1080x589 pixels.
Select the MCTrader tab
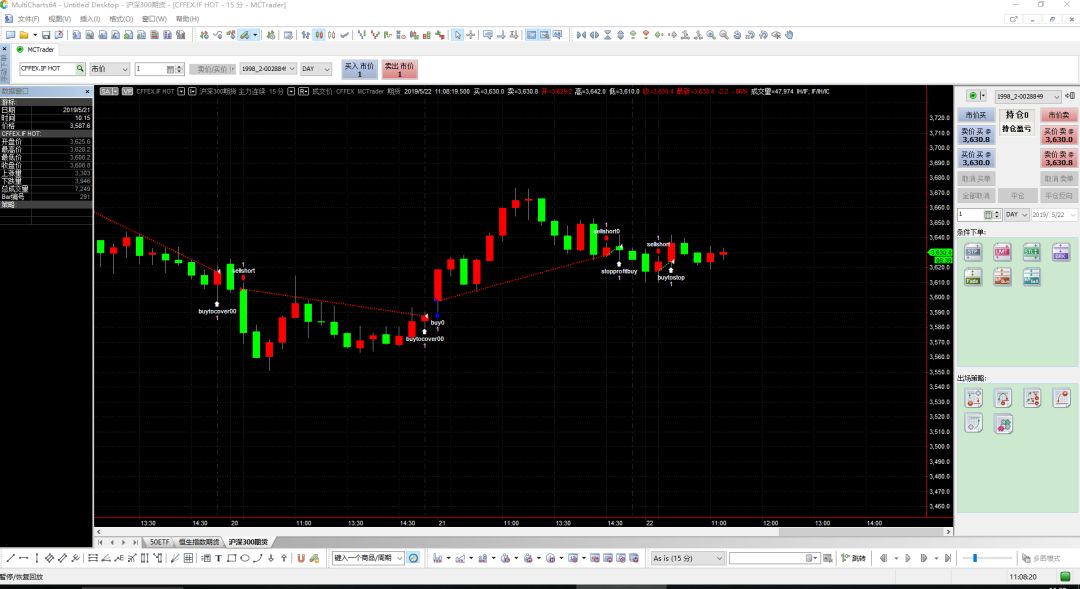coord(36,50)
